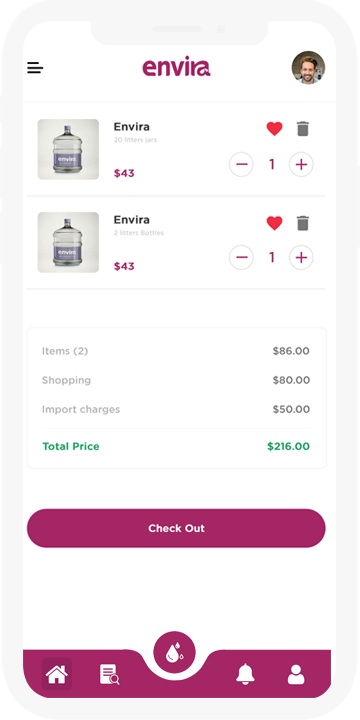Click the envira logo

coord(176,68)
